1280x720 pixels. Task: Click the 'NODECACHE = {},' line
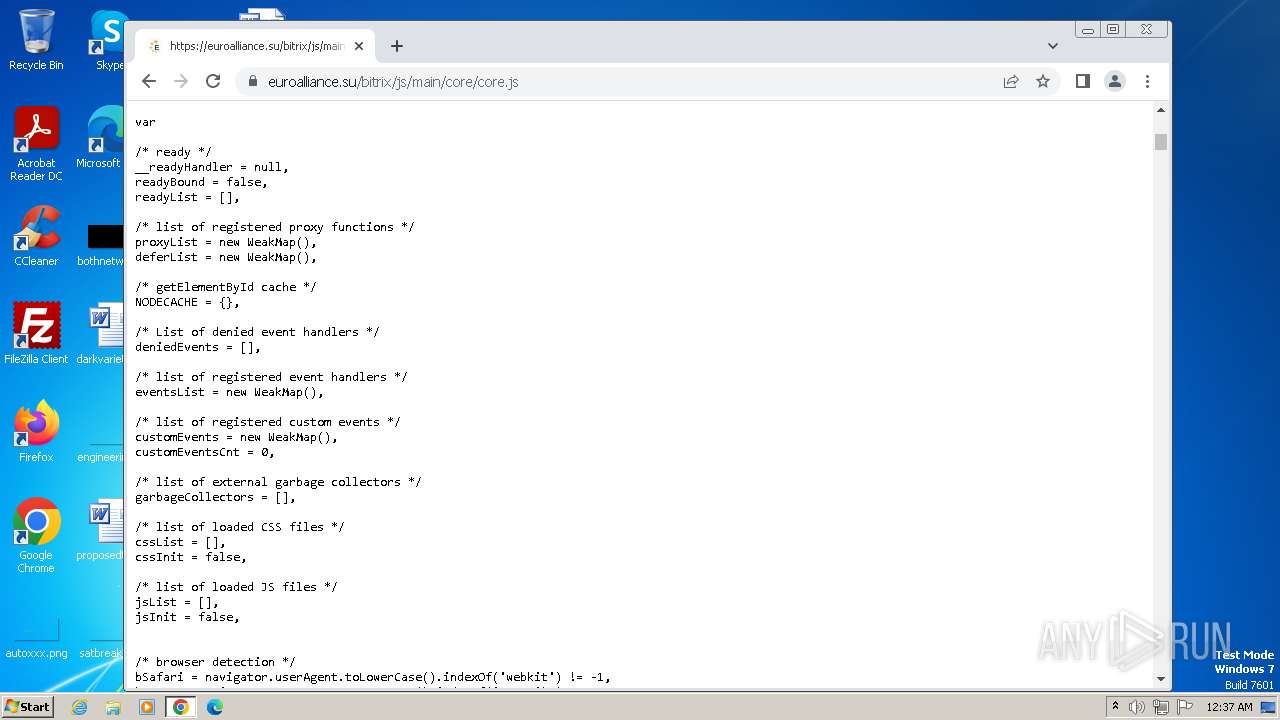pyautogui.click(x=187, y=302)
